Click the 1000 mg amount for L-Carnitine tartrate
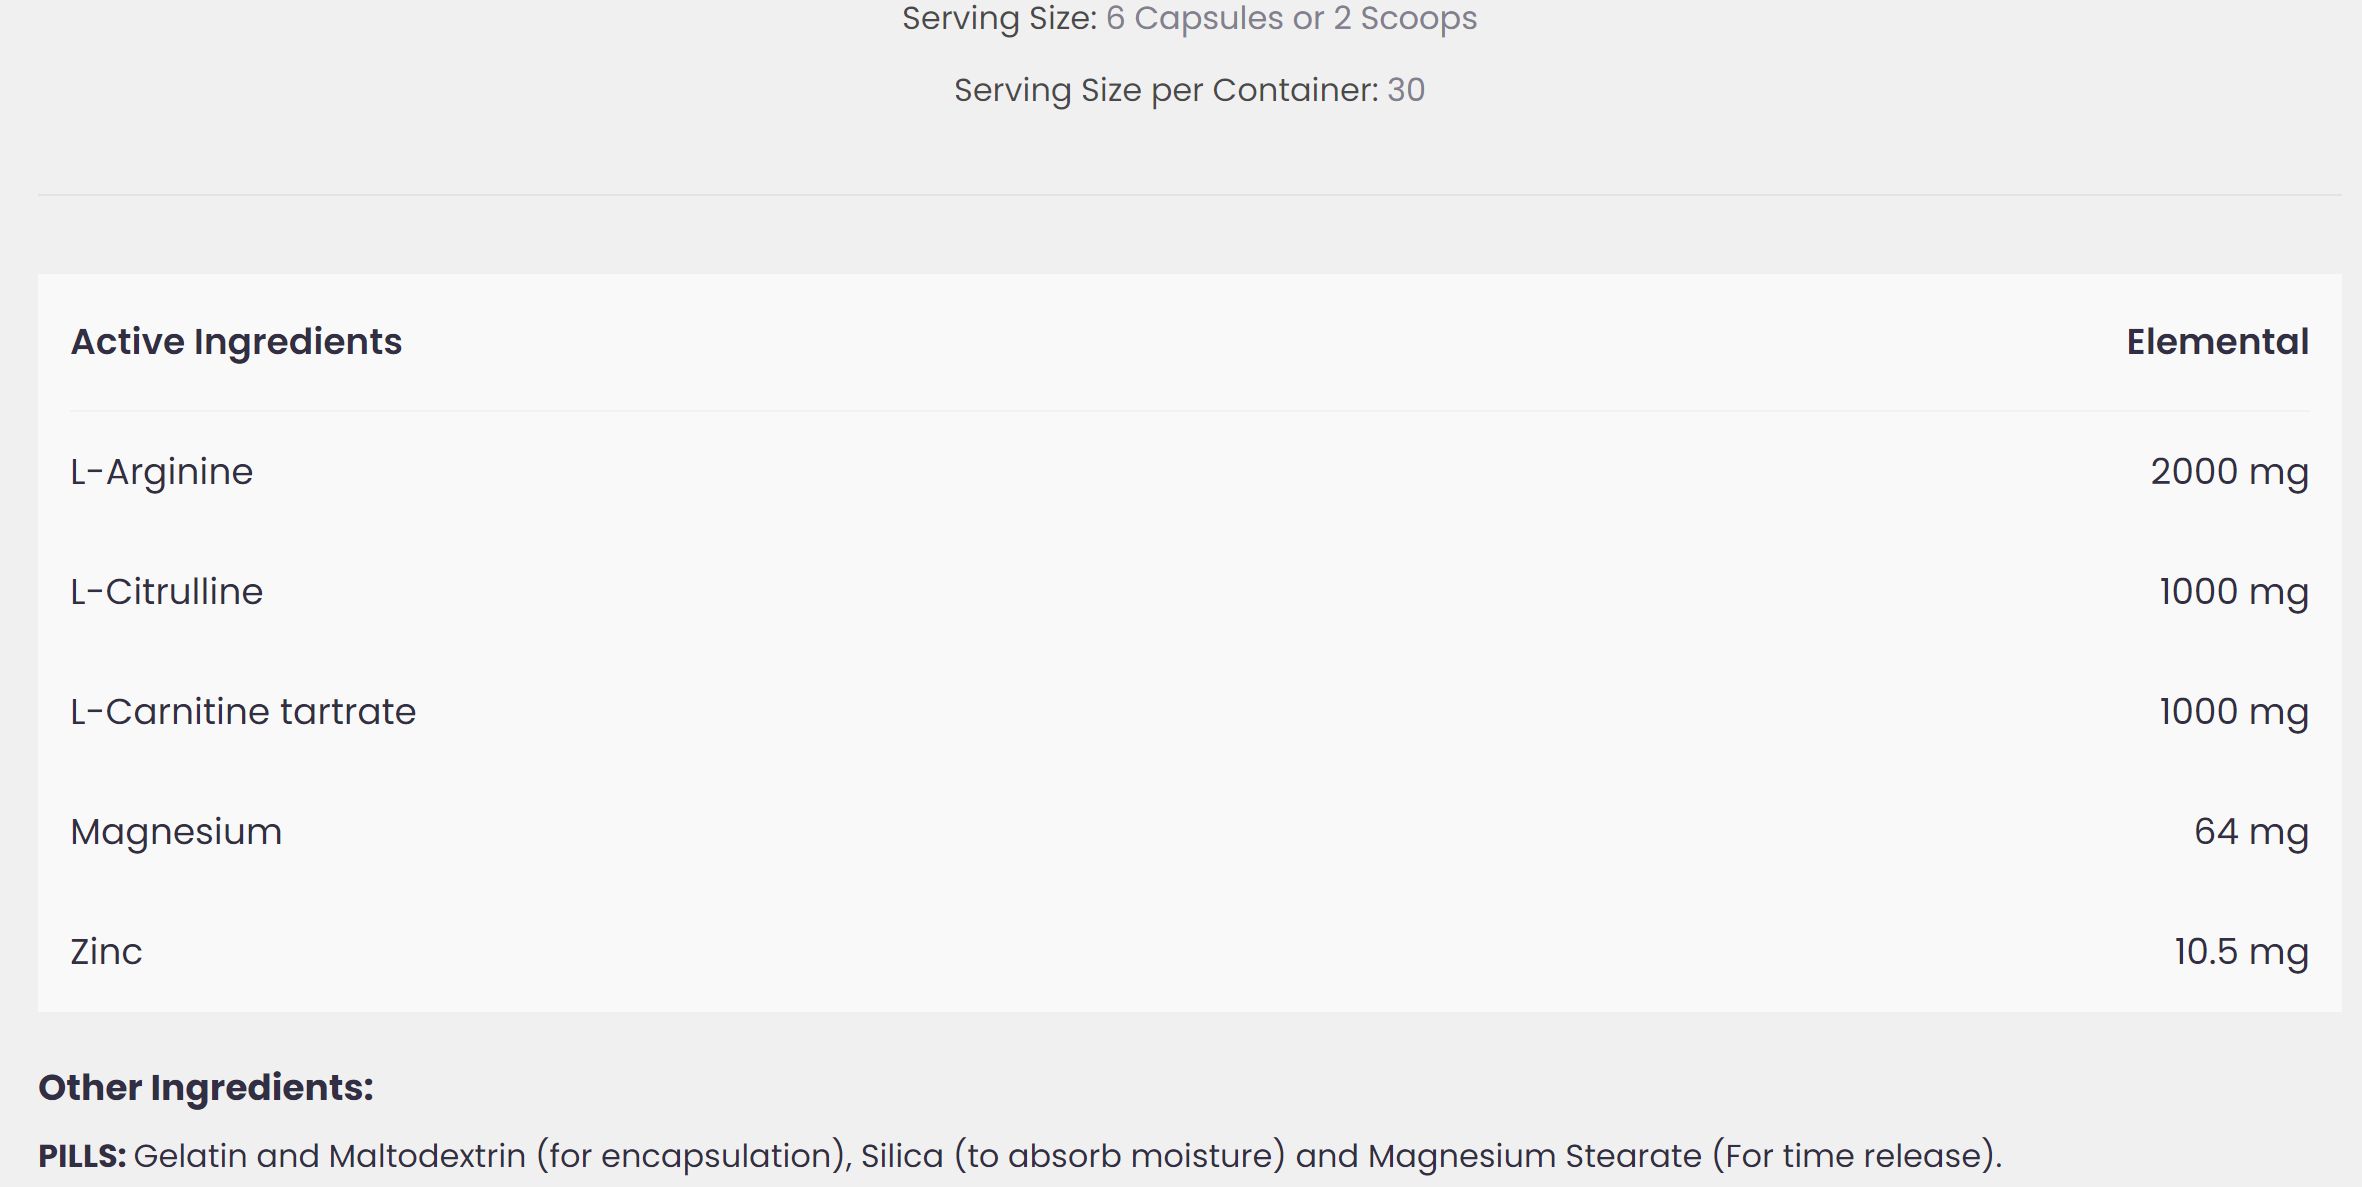Screen dimensions: 2362x1187 pyautogui.click(x=2233, y=712)
